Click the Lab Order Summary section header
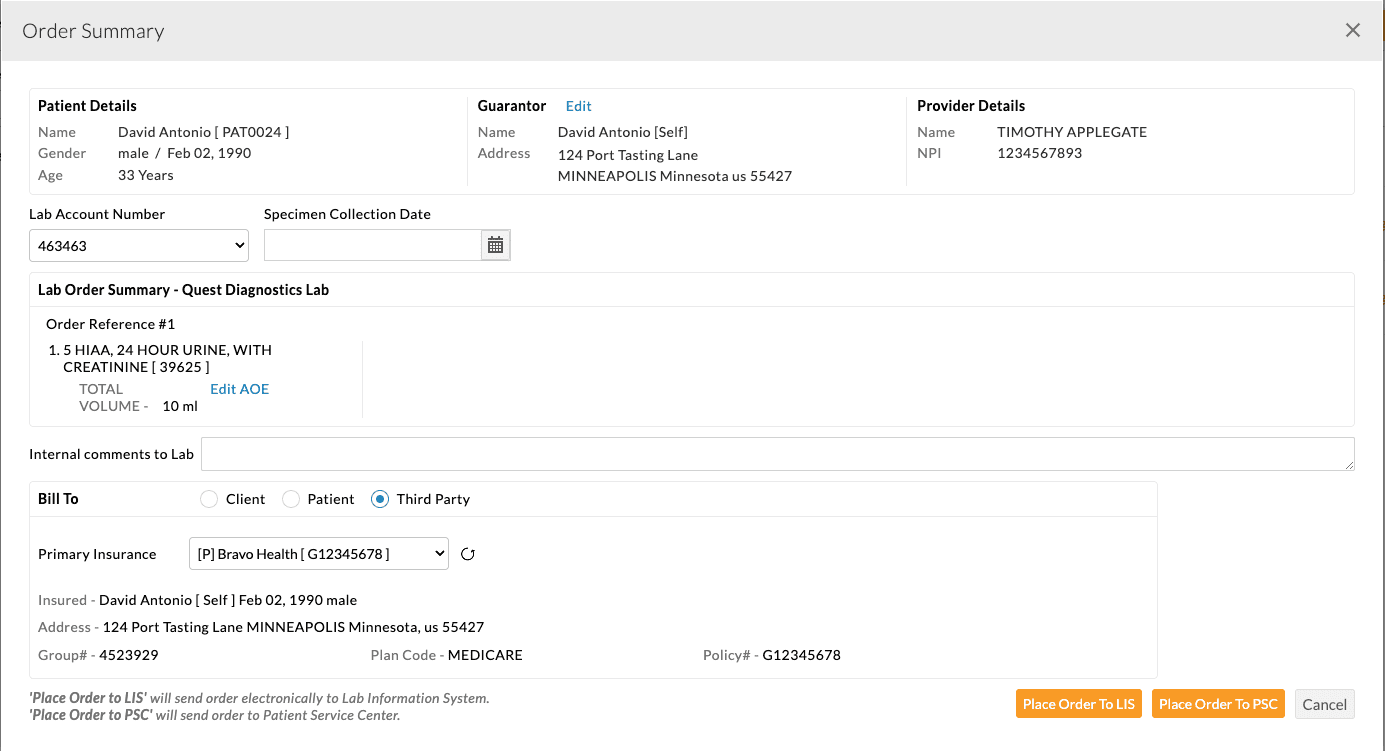The width and height of the screenshot is (1385, 751). [183, 290]
